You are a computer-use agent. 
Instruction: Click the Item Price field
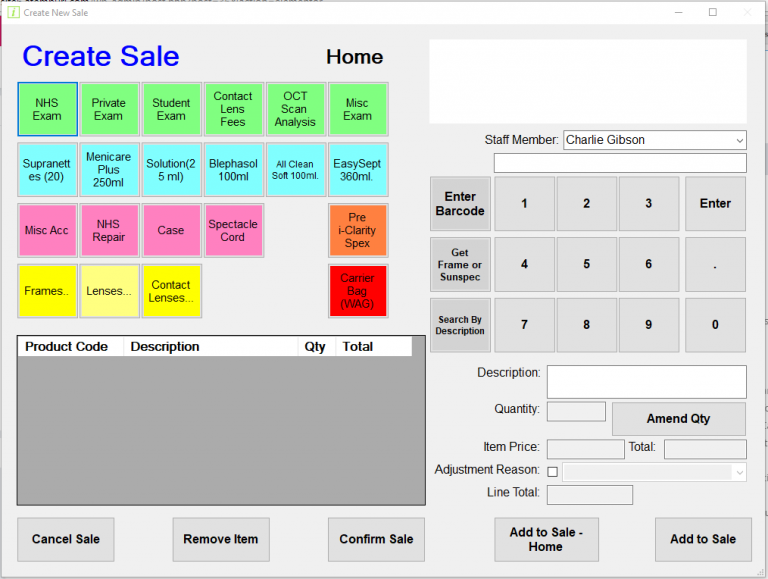[586, 449]
